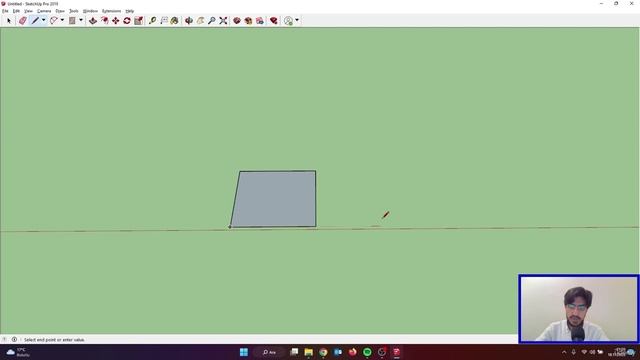Click the status bar question mark icon
The height and width of the screenshot is (360, 640).
coord(4,339)
